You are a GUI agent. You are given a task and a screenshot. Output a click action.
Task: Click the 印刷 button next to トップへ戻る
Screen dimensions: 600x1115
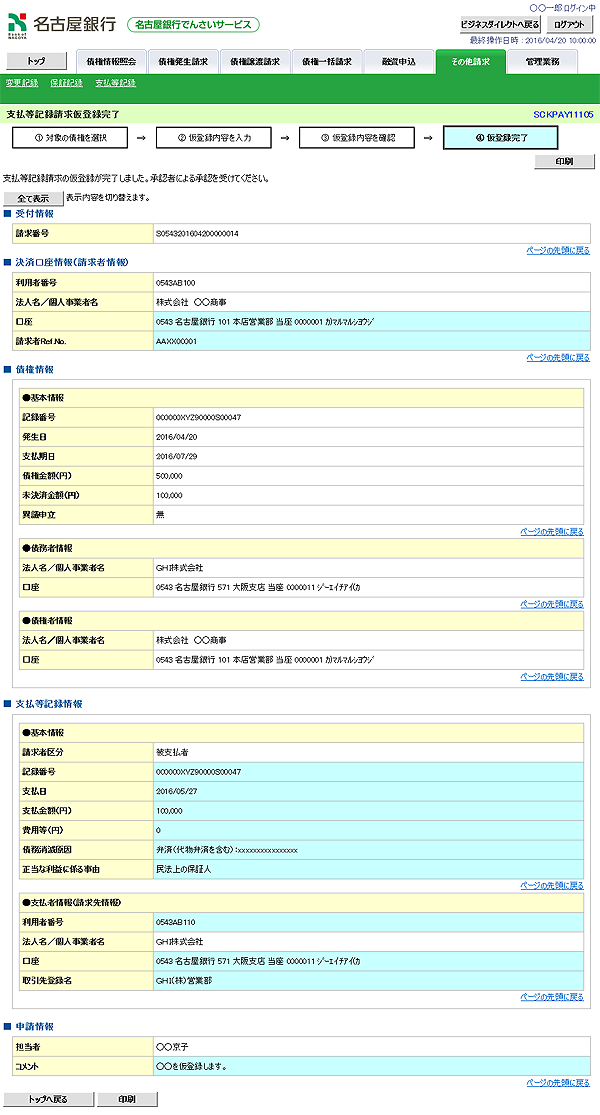127,1099
